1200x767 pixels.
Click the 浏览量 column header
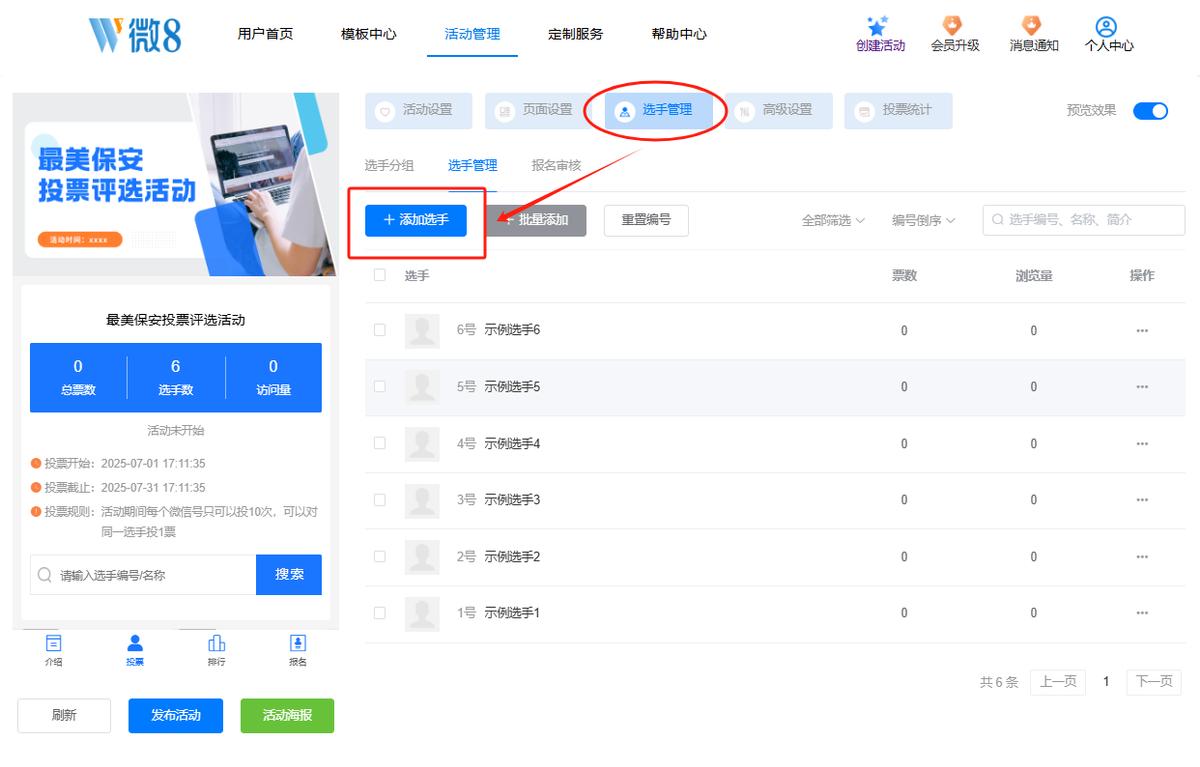[1034, 276]
